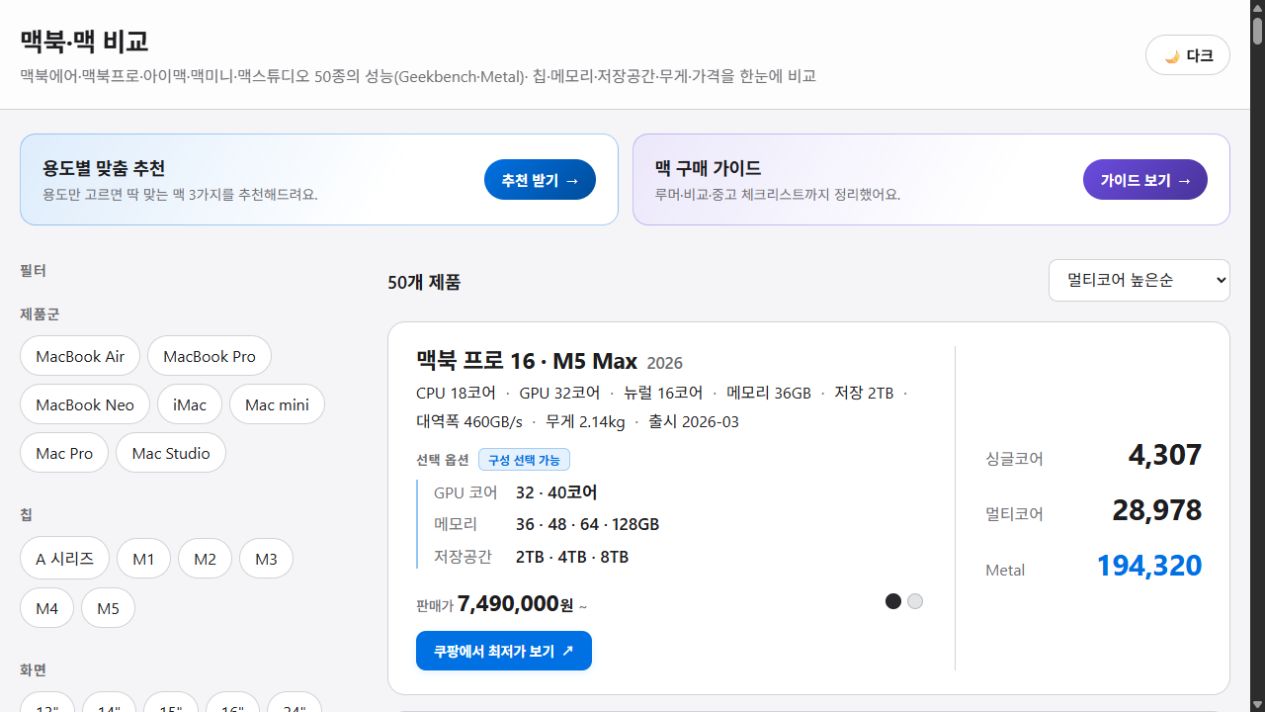1265x712 pixels.
Task: Select the M4 chip filter
Action: click(47, 608)
